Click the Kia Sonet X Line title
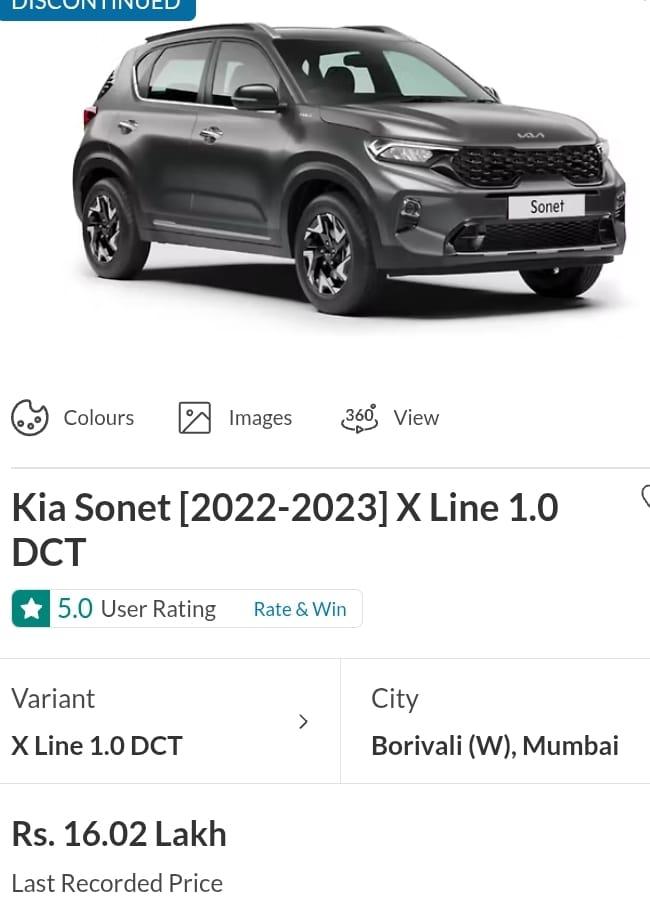This screenshot has height=904, width=650. tap(285, 529)
